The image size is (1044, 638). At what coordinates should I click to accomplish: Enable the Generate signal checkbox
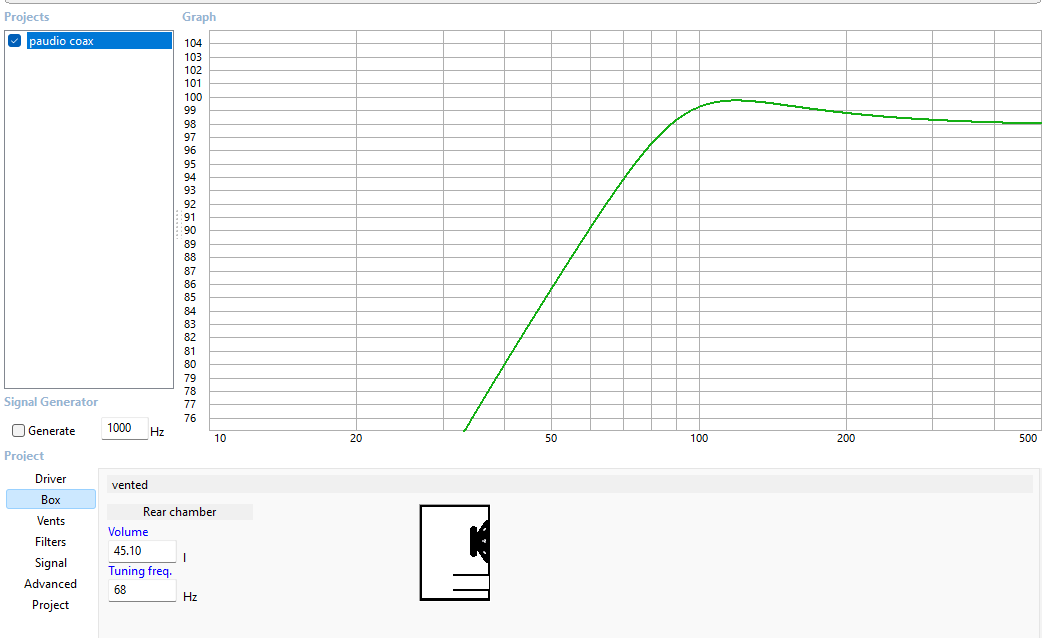19,431
